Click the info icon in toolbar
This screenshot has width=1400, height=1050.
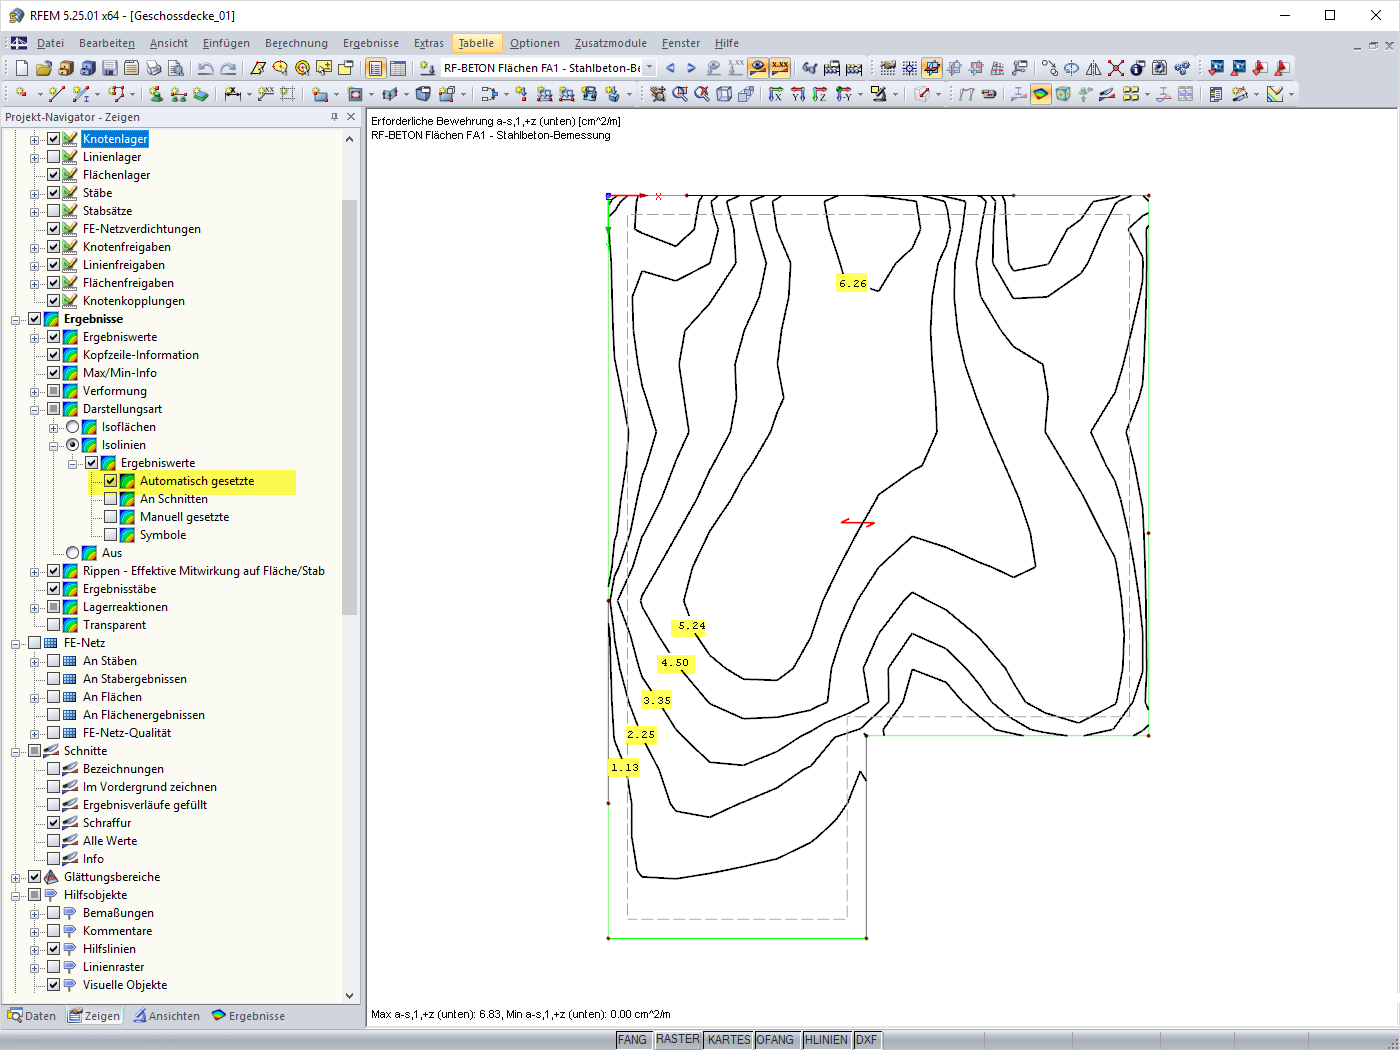(1138, 68)
